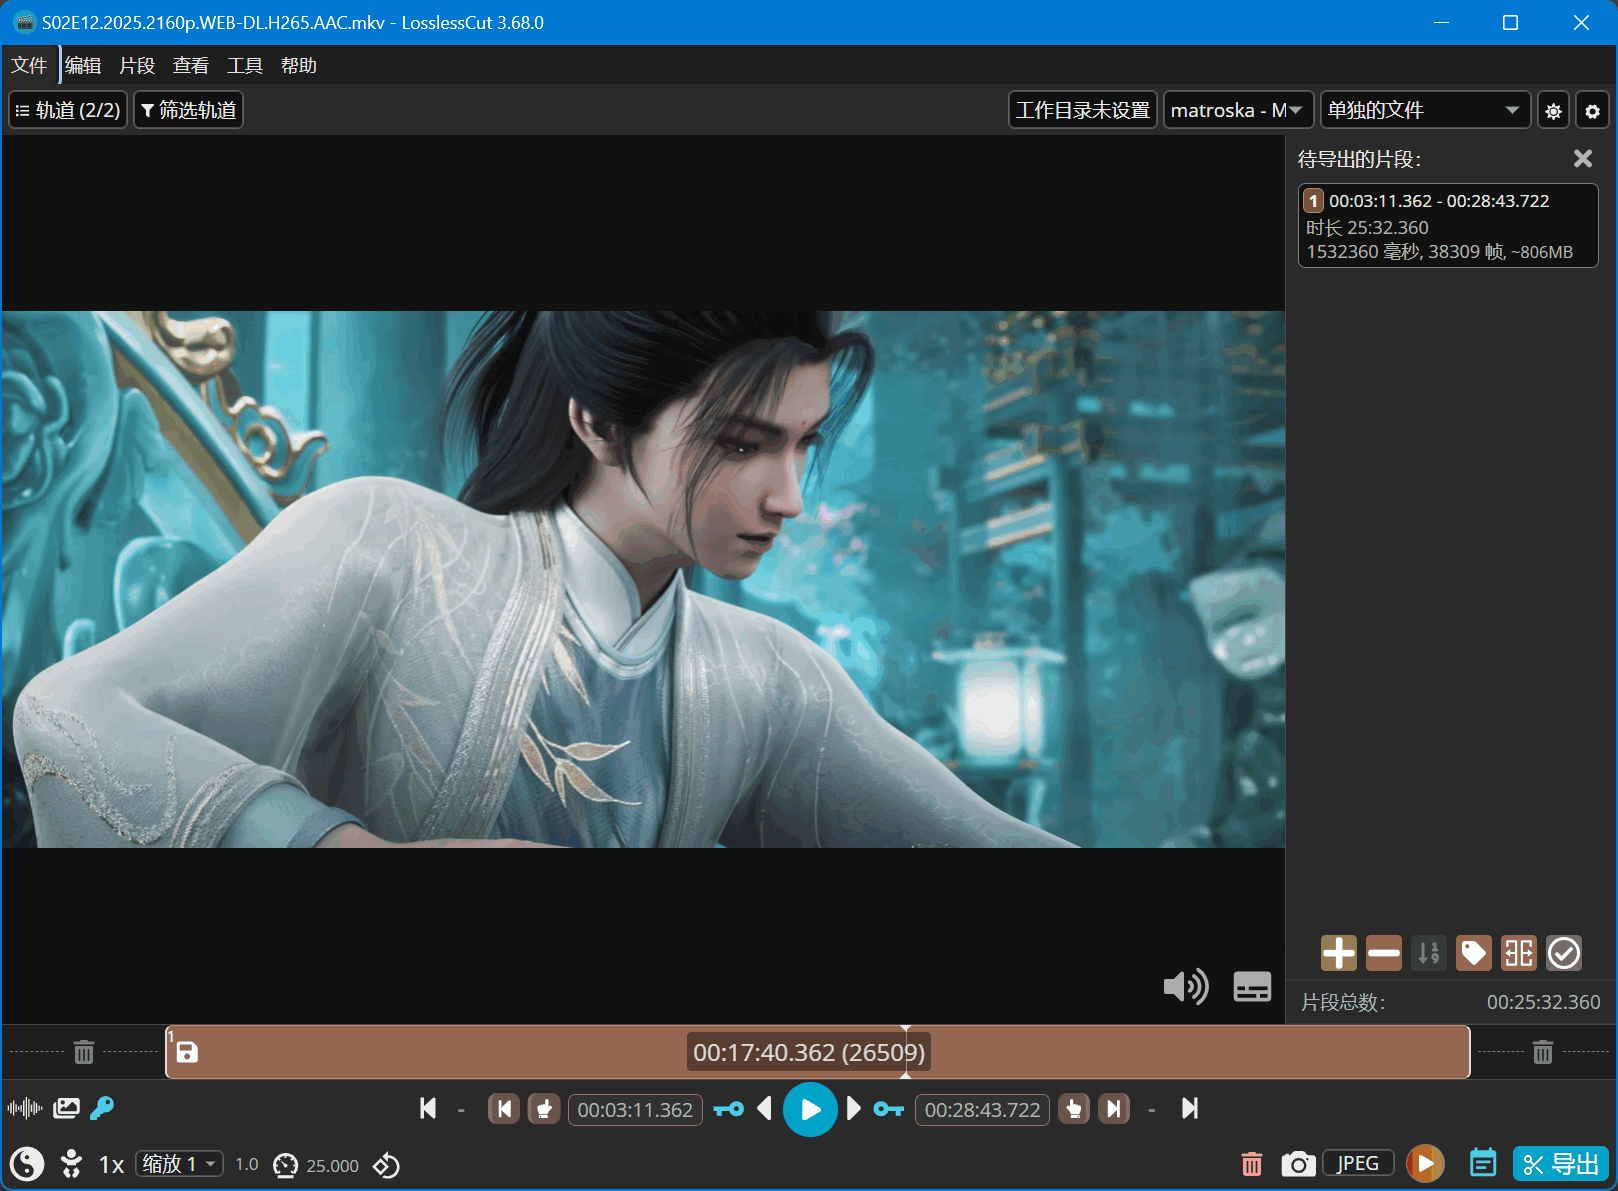
Task: Click the red trash delete source icon
Action: 1251,1164
